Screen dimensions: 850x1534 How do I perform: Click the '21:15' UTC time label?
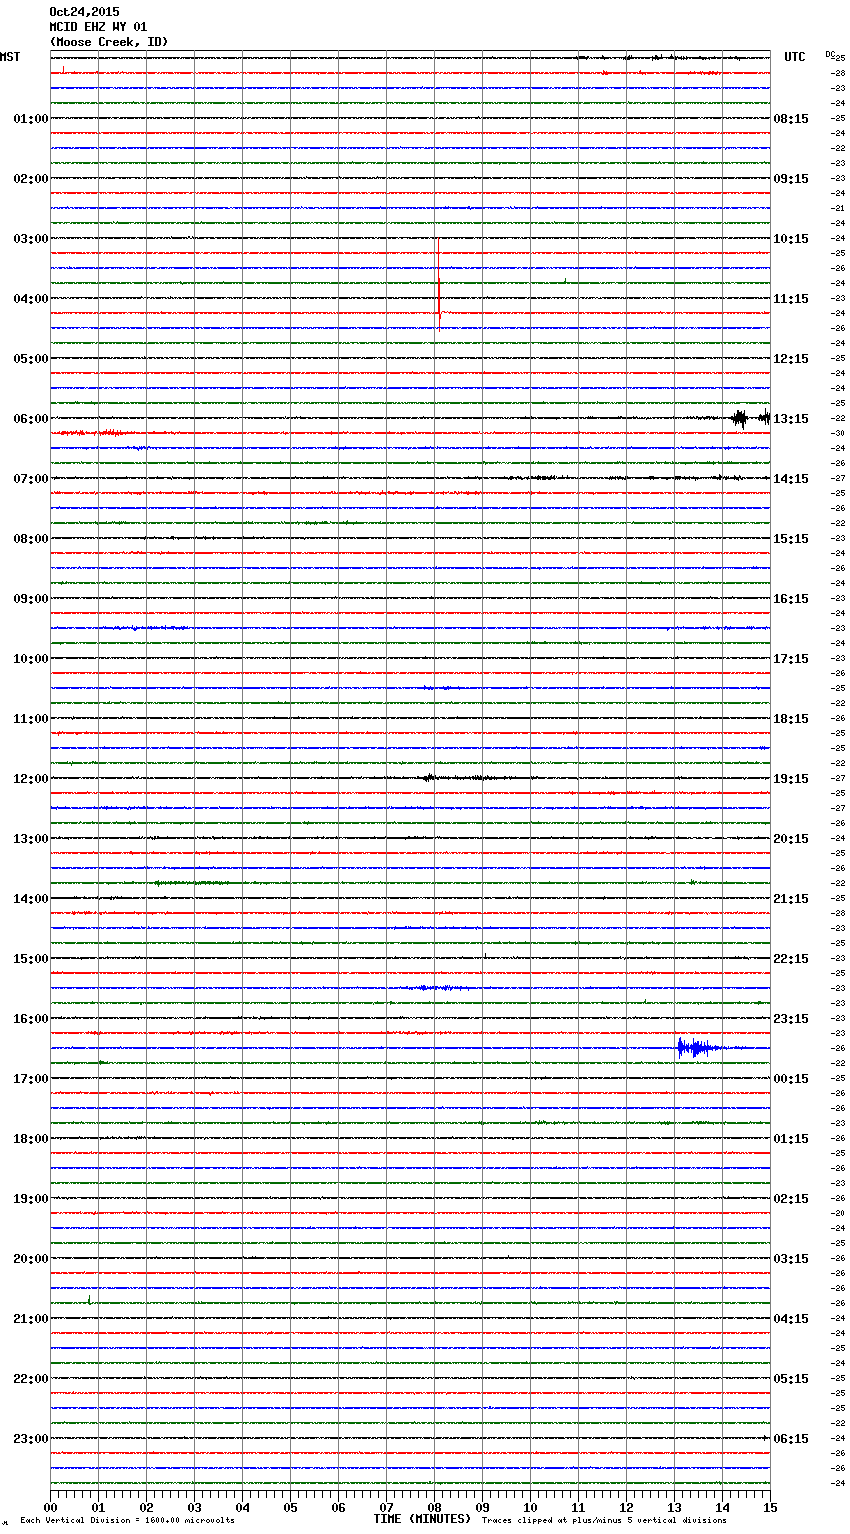tap(791, 899)
